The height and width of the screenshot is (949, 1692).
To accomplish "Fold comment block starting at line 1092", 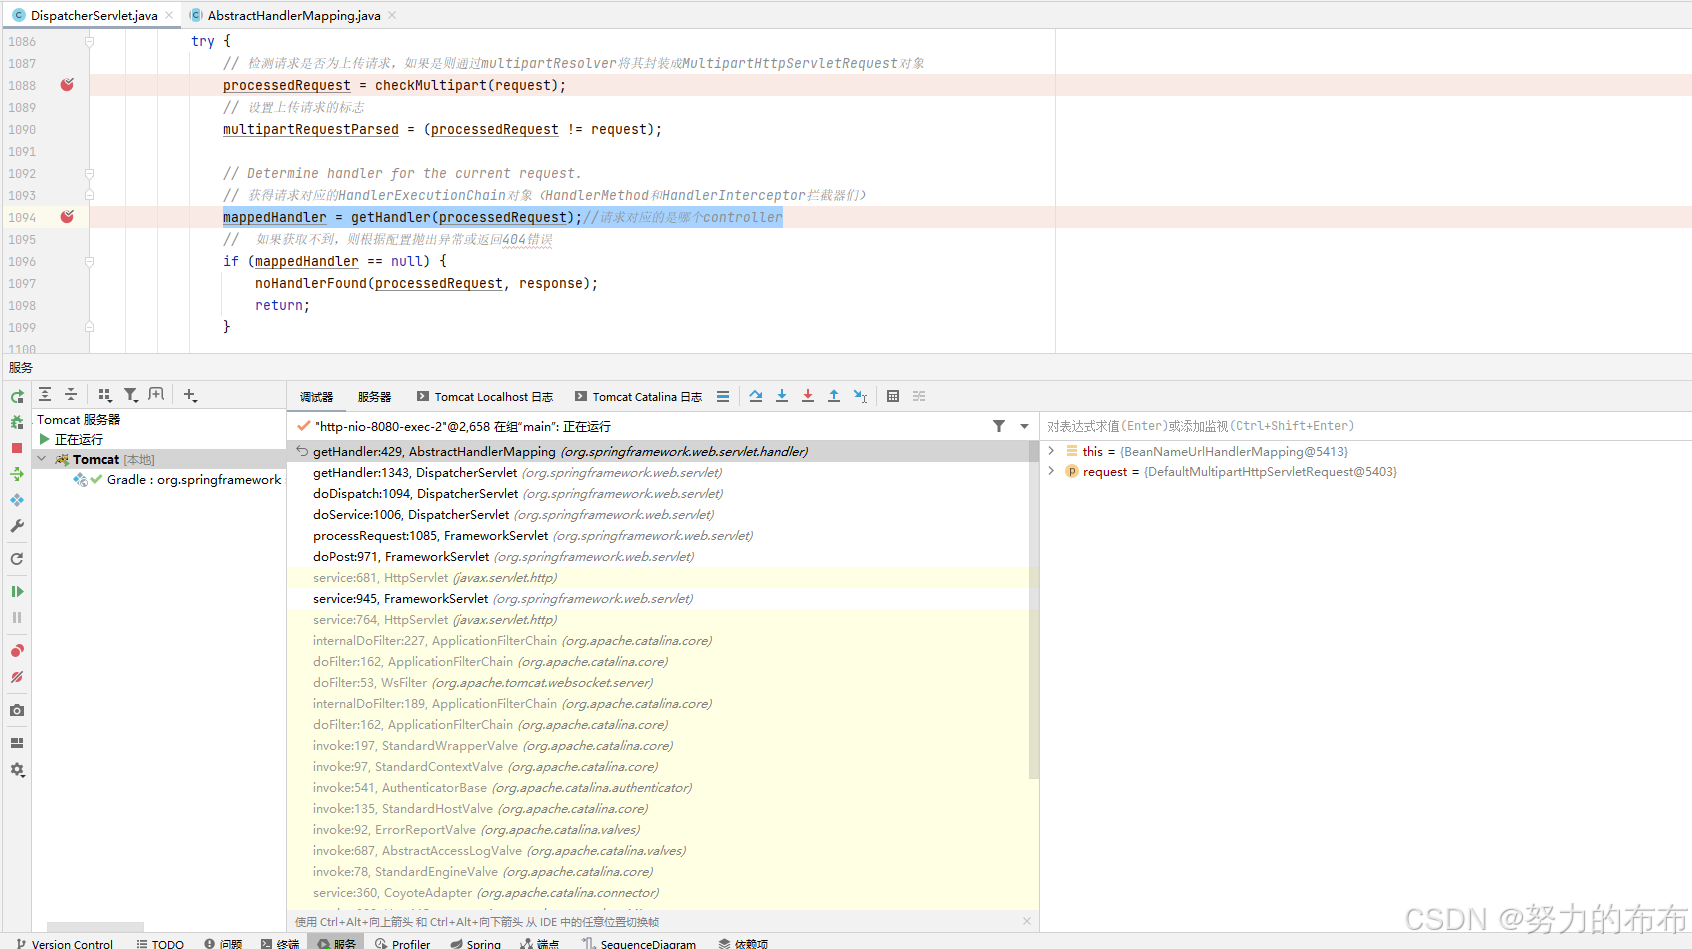I will (89, 173).
